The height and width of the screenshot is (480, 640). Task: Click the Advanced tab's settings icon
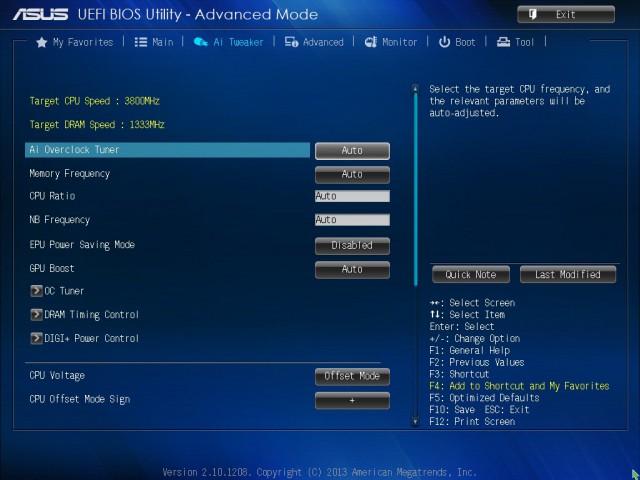point(291,42)
